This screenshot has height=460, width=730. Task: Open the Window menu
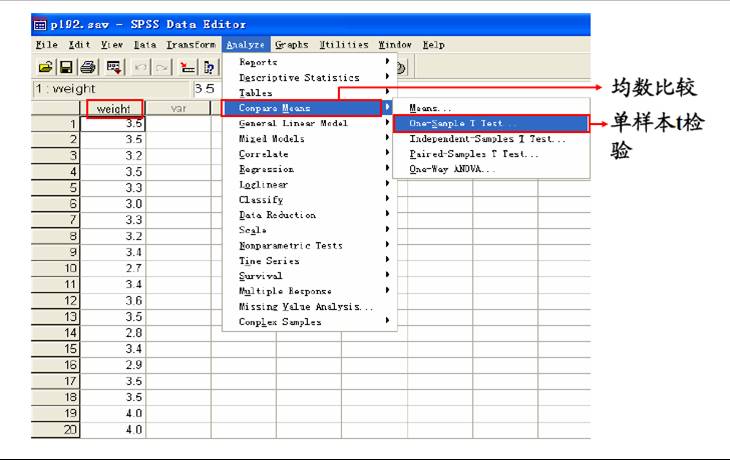coord(395,45)
